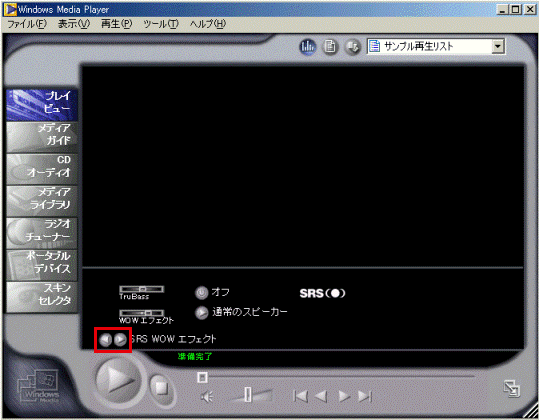Open the ファイル(F) menu
This screenshot has height=420, width=539.
coord(27,24)
